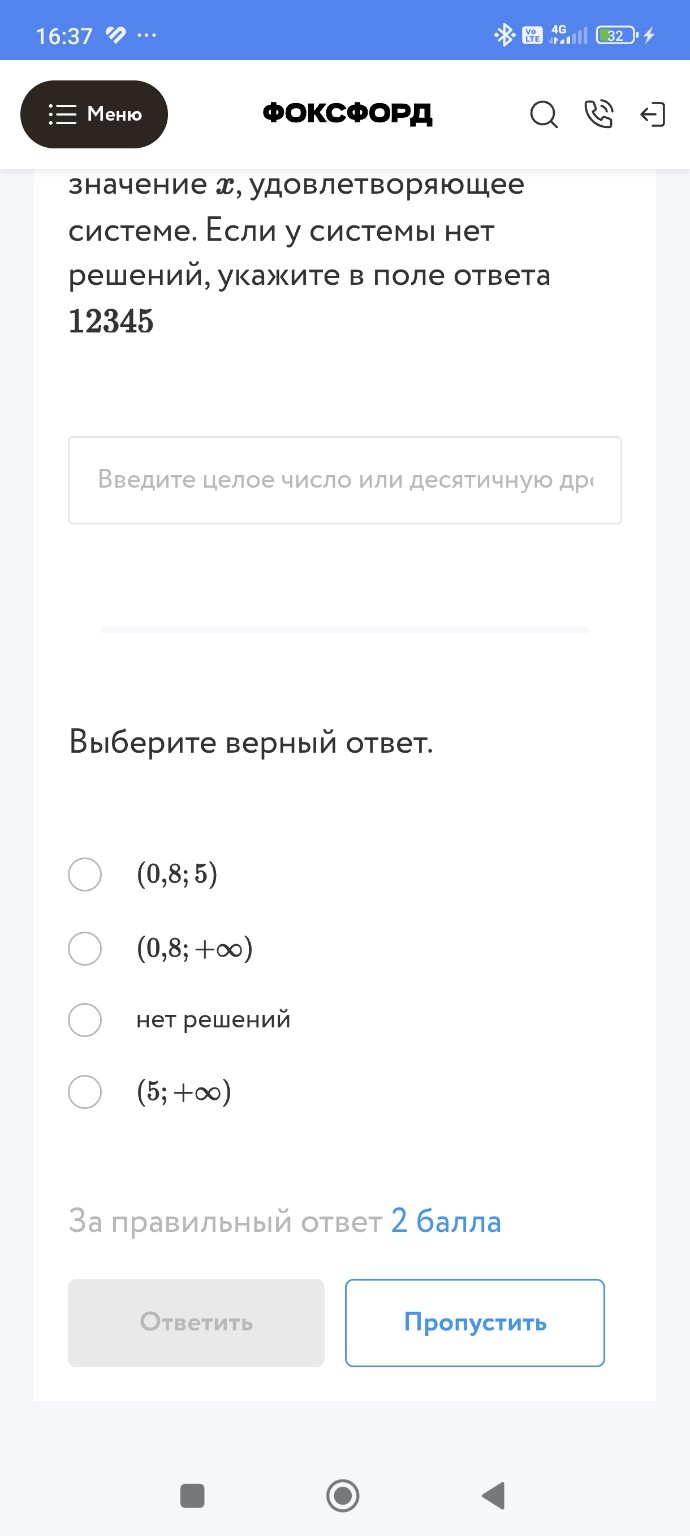Screen dimensions: 690x1536
Task: Select the answer (0,8; 5)
Action: 85,874
